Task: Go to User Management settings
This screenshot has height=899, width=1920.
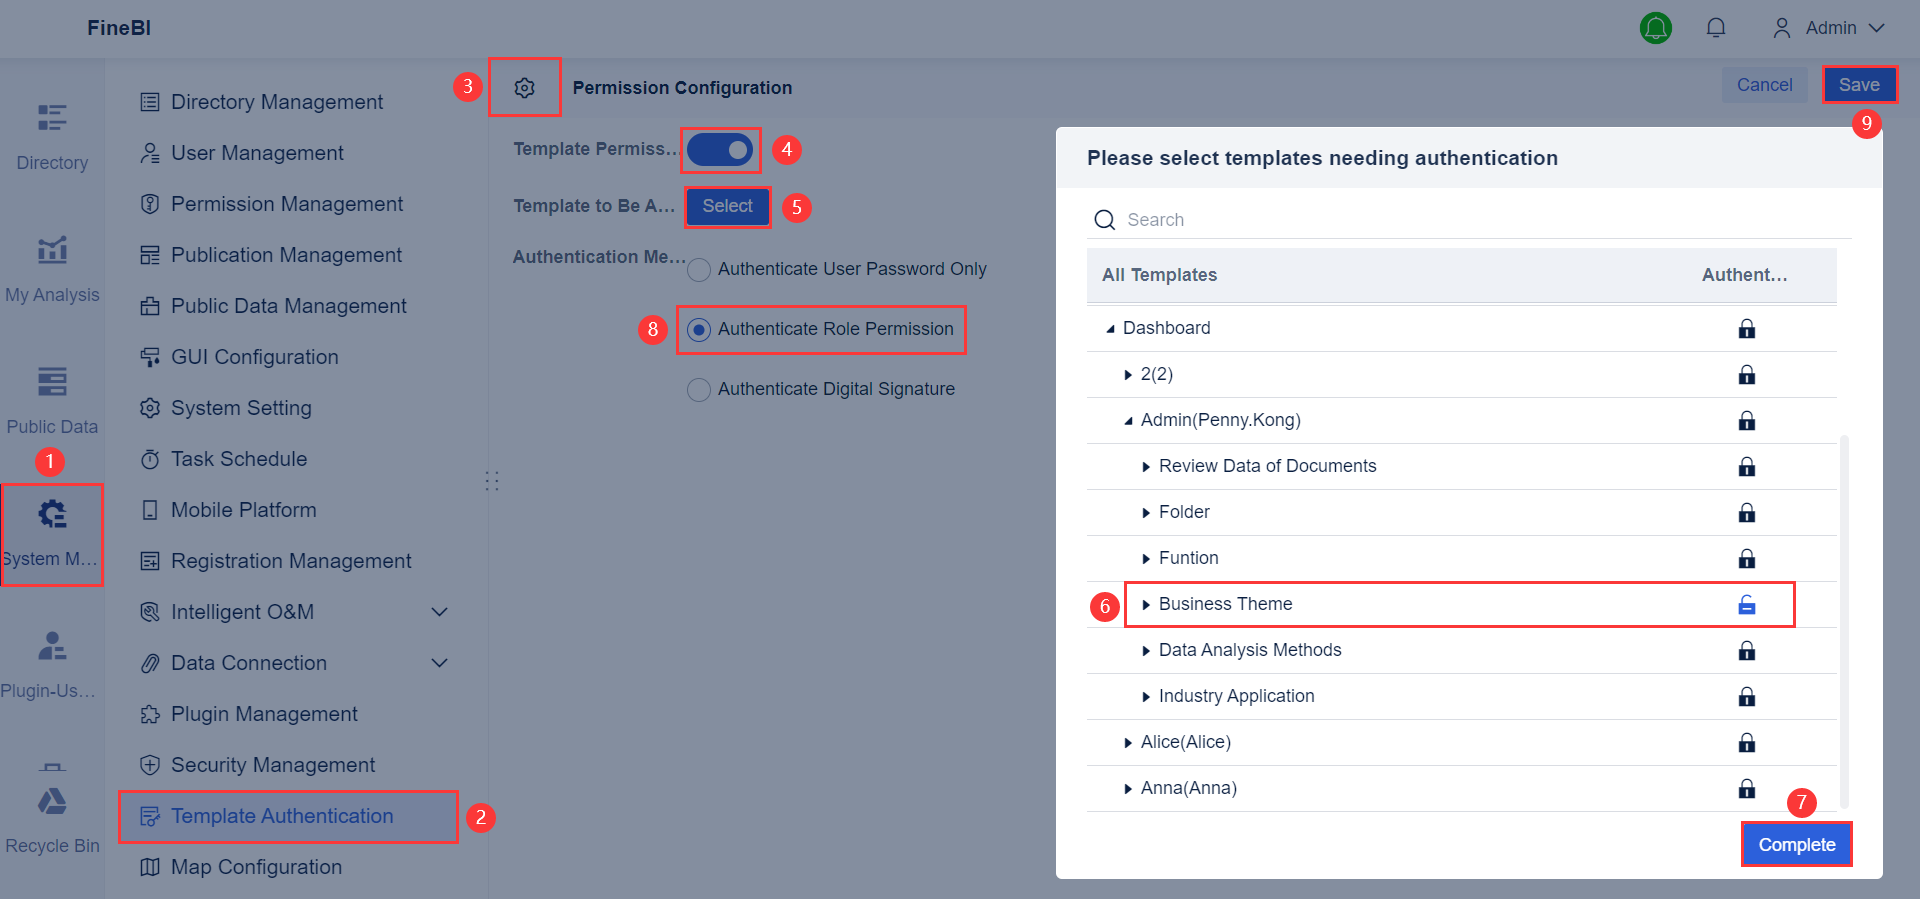Action: (x=256, y=152)
